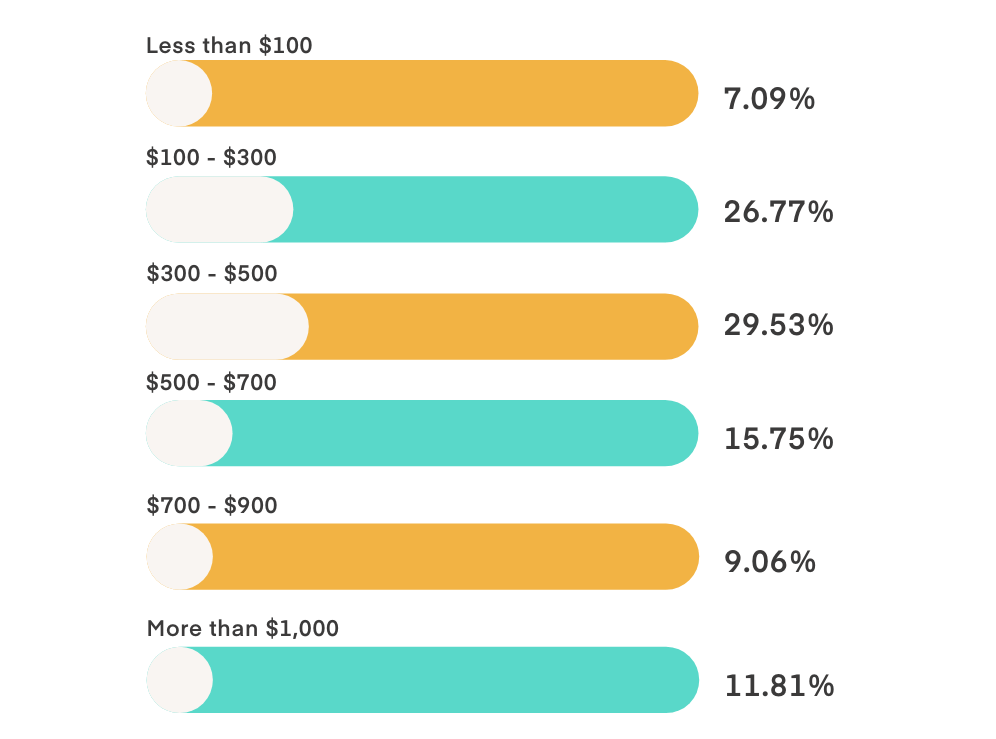Select the 7.09% percentage value
The width and height of the screenshot is (996, 739).
pyautogui.click(x=769, y=99)
